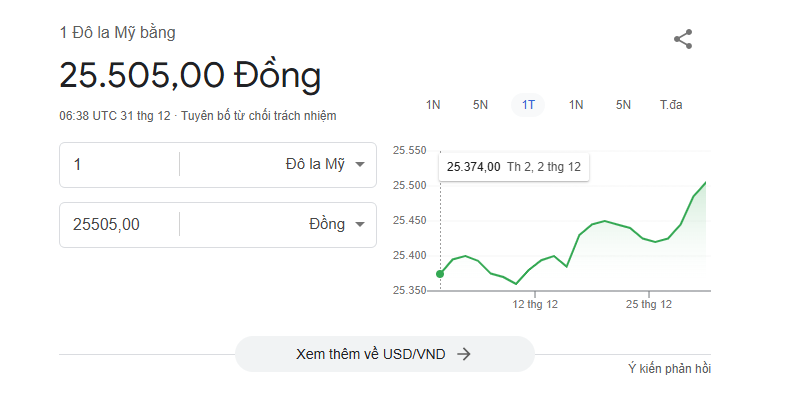
Task: Click the arrow icon beside Xem thêm về USD/VND
Action: point(464,354)
